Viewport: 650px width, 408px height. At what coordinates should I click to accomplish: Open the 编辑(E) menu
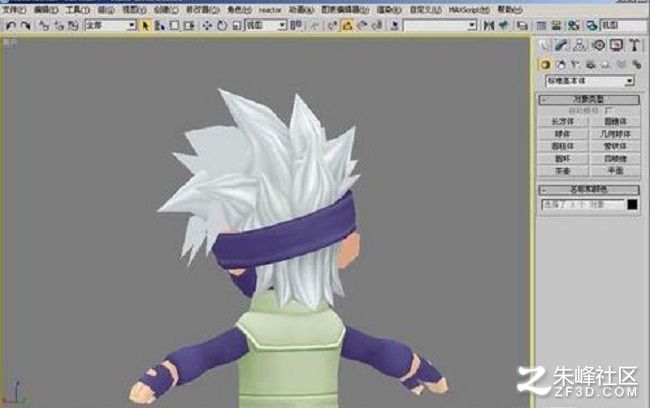click(46, 9)
